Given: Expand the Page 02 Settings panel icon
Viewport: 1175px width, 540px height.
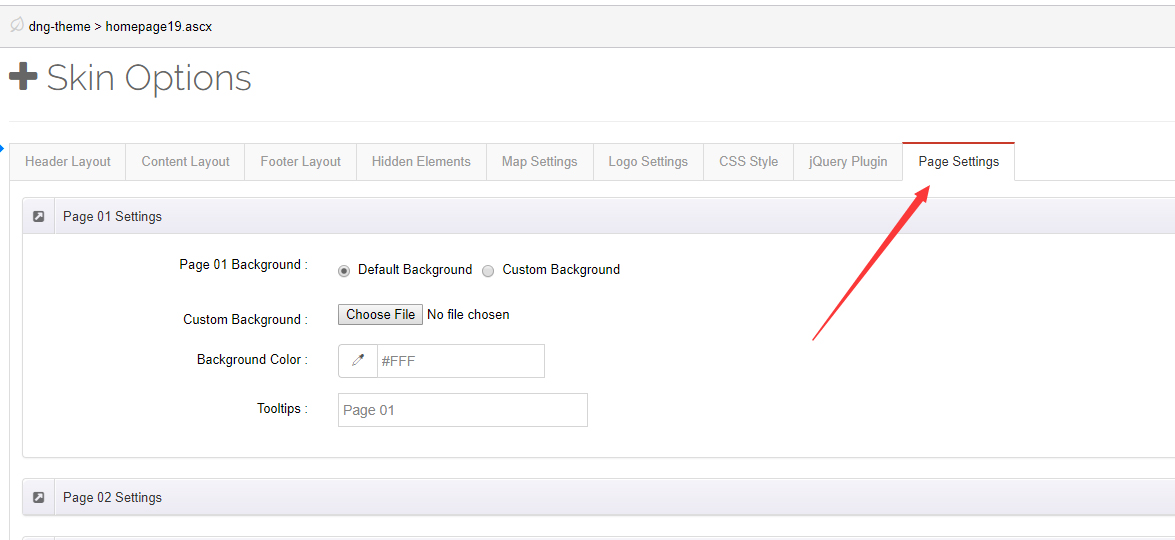Looking at the screenshot, I should [38, 497].
